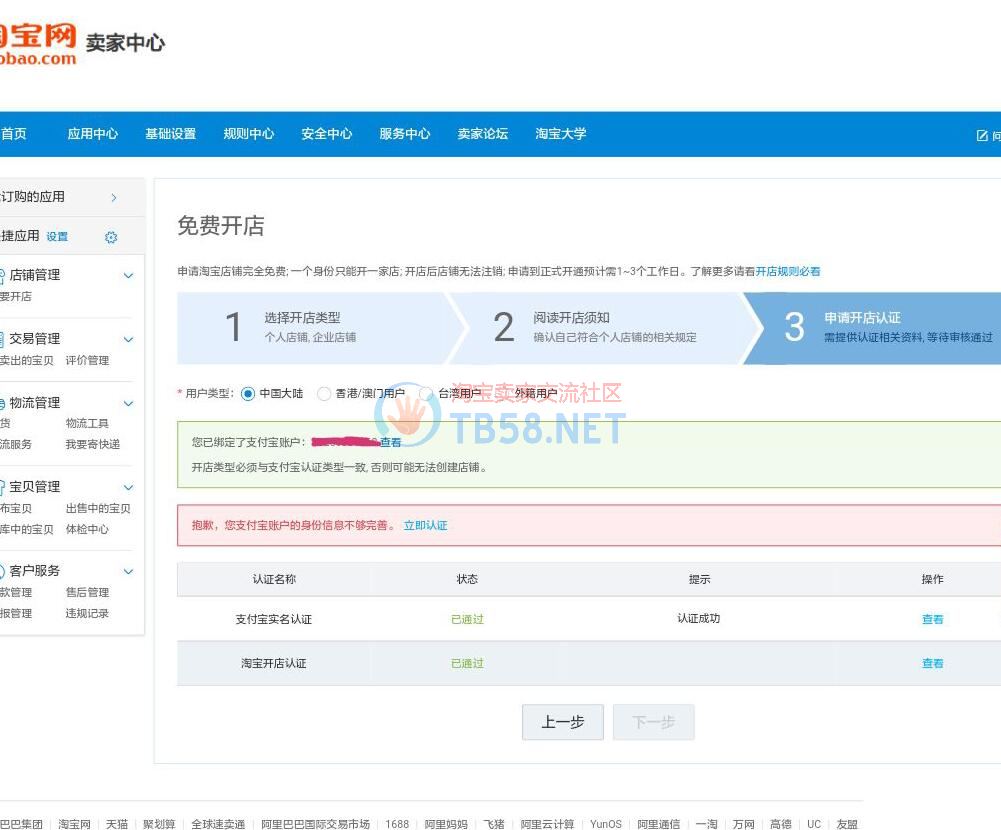The height and width of the screenshot is (830, 1001).
Task: Click 聚划算 footer link
Action: pyautogui.click(x=159, y=824)
